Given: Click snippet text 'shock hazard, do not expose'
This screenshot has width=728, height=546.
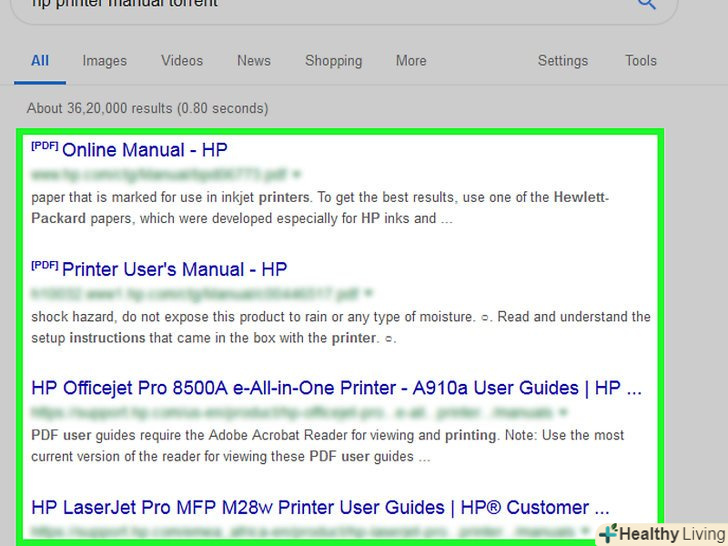Looking at the screenshot, I should (x=119, y=317).
